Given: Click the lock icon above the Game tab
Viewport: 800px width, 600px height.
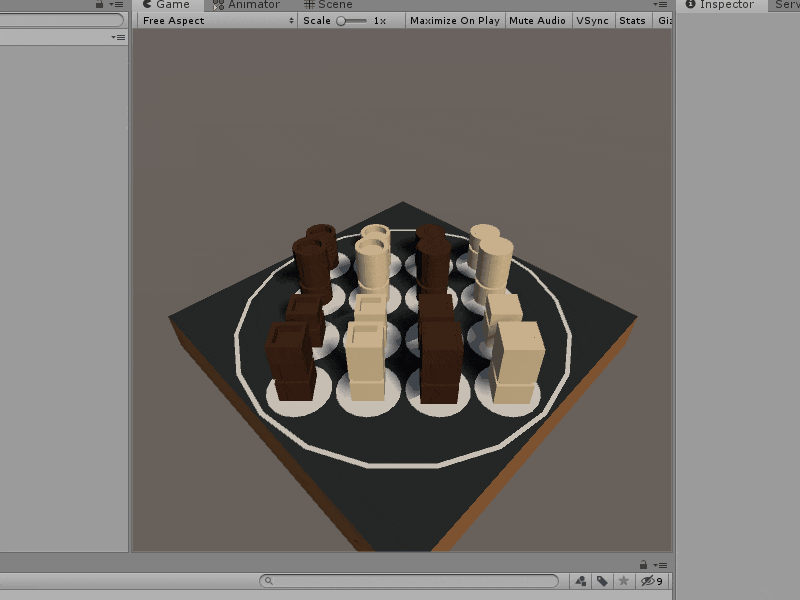Looking at the screenshot, I should (x=99, y=4).
